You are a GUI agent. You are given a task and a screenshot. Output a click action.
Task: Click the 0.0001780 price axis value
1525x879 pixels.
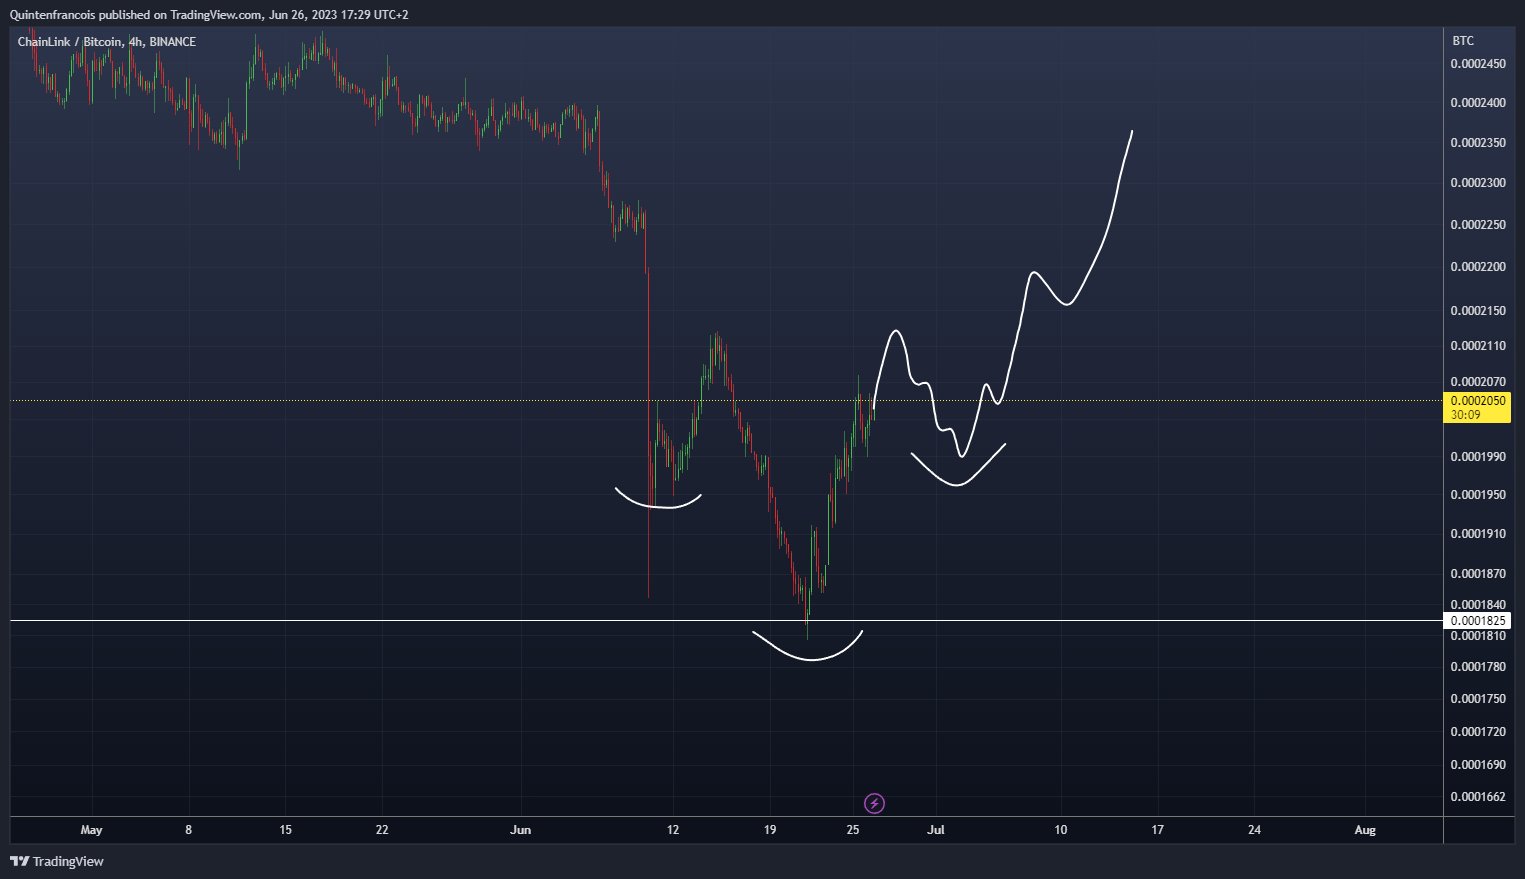(x=1478, y=667)
